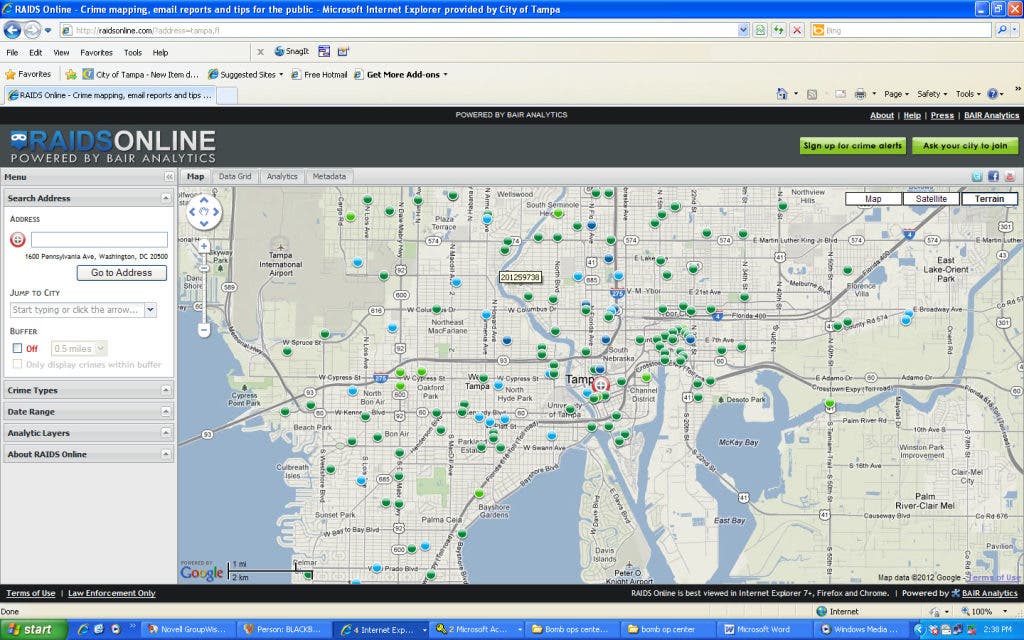This screenshot has height=640, width=1024.
Task: Click the map zoom out minus button
Action: click(204, 329)
